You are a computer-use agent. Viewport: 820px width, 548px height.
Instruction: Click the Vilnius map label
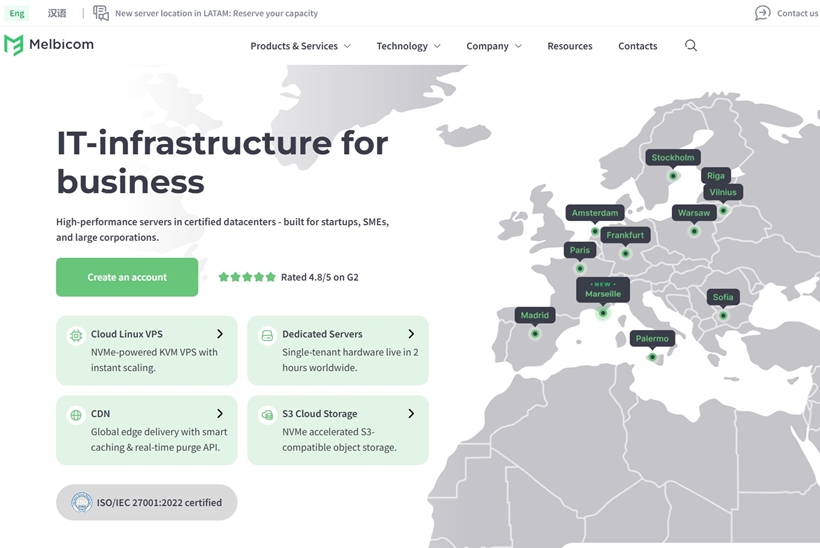(723, 192)
